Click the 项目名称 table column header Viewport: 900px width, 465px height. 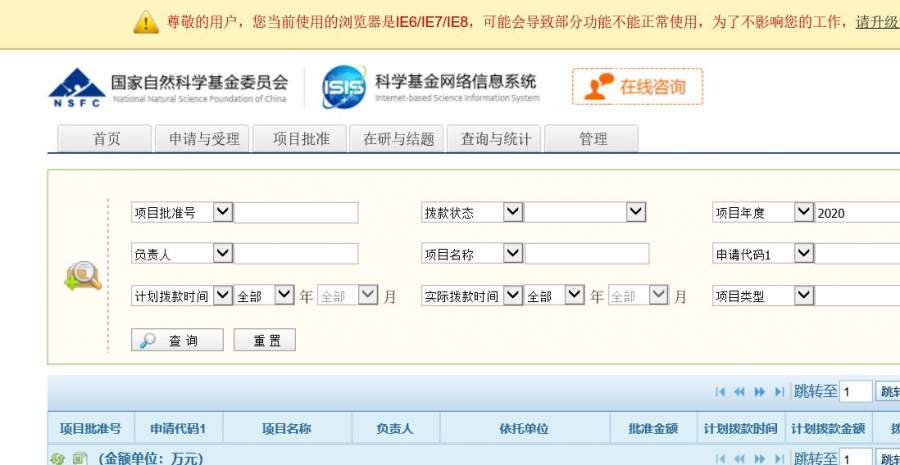[287, 428]
